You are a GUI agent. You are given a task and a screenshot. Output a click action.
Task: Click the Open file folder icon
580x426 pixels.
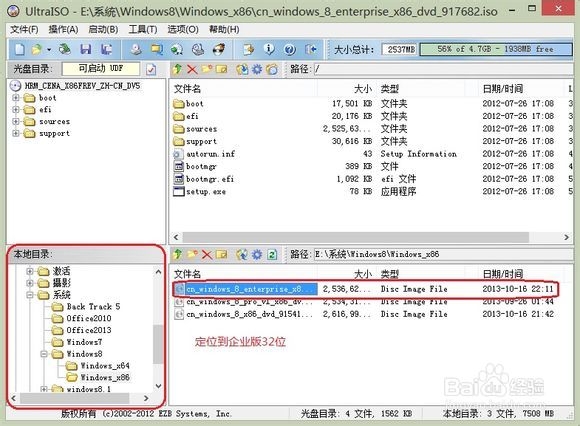click(x=37, y=49)
